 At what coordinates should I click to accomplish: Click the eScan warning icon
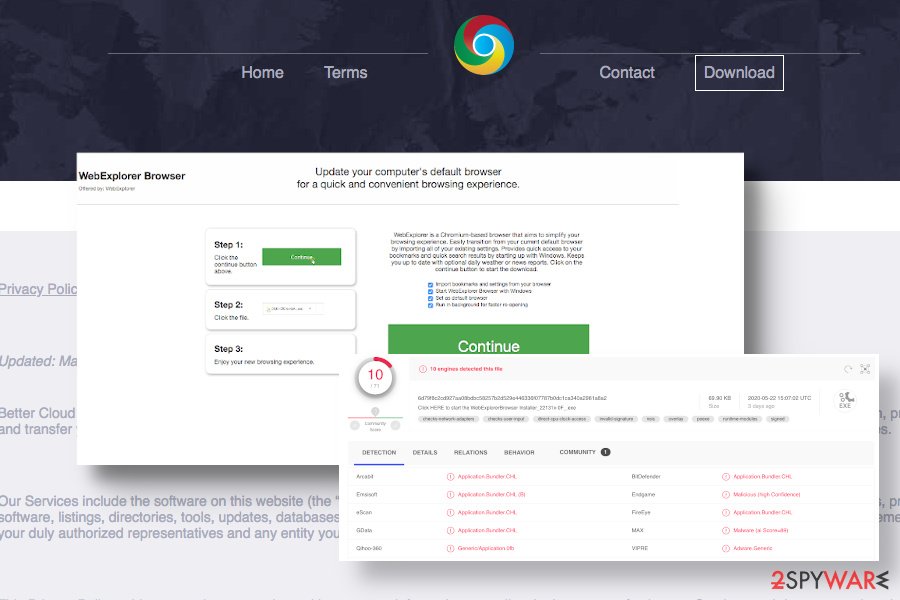451,512
